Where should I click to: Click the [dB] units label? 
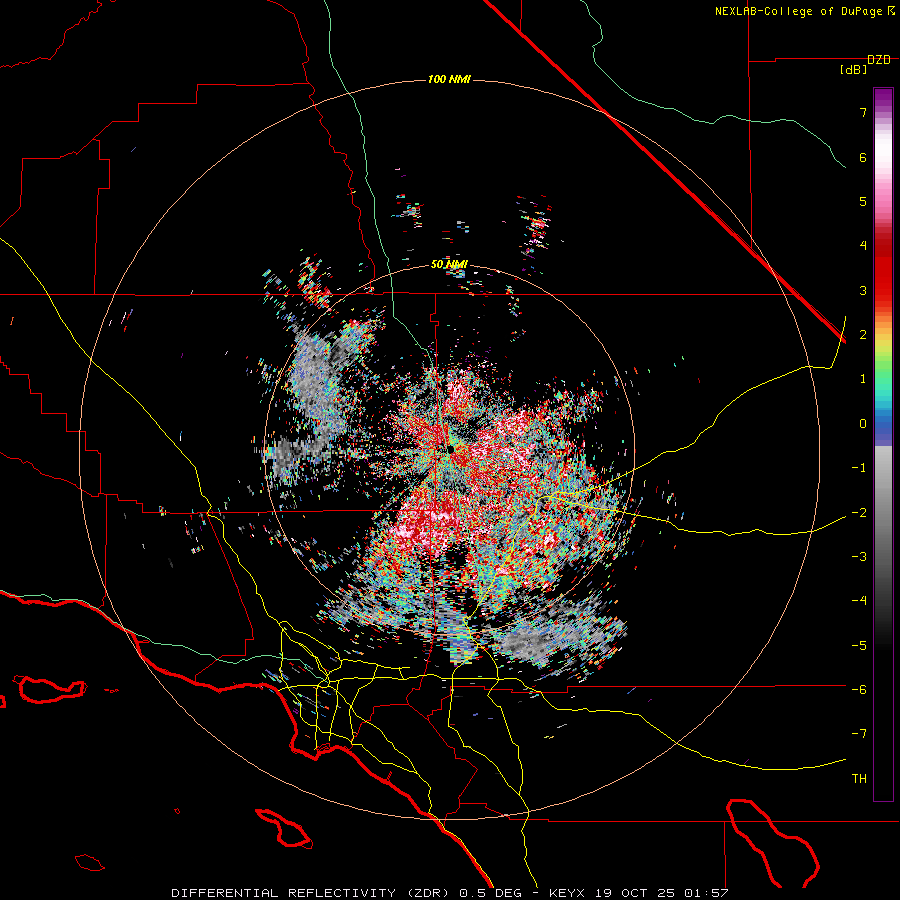[x=854, y=70]
